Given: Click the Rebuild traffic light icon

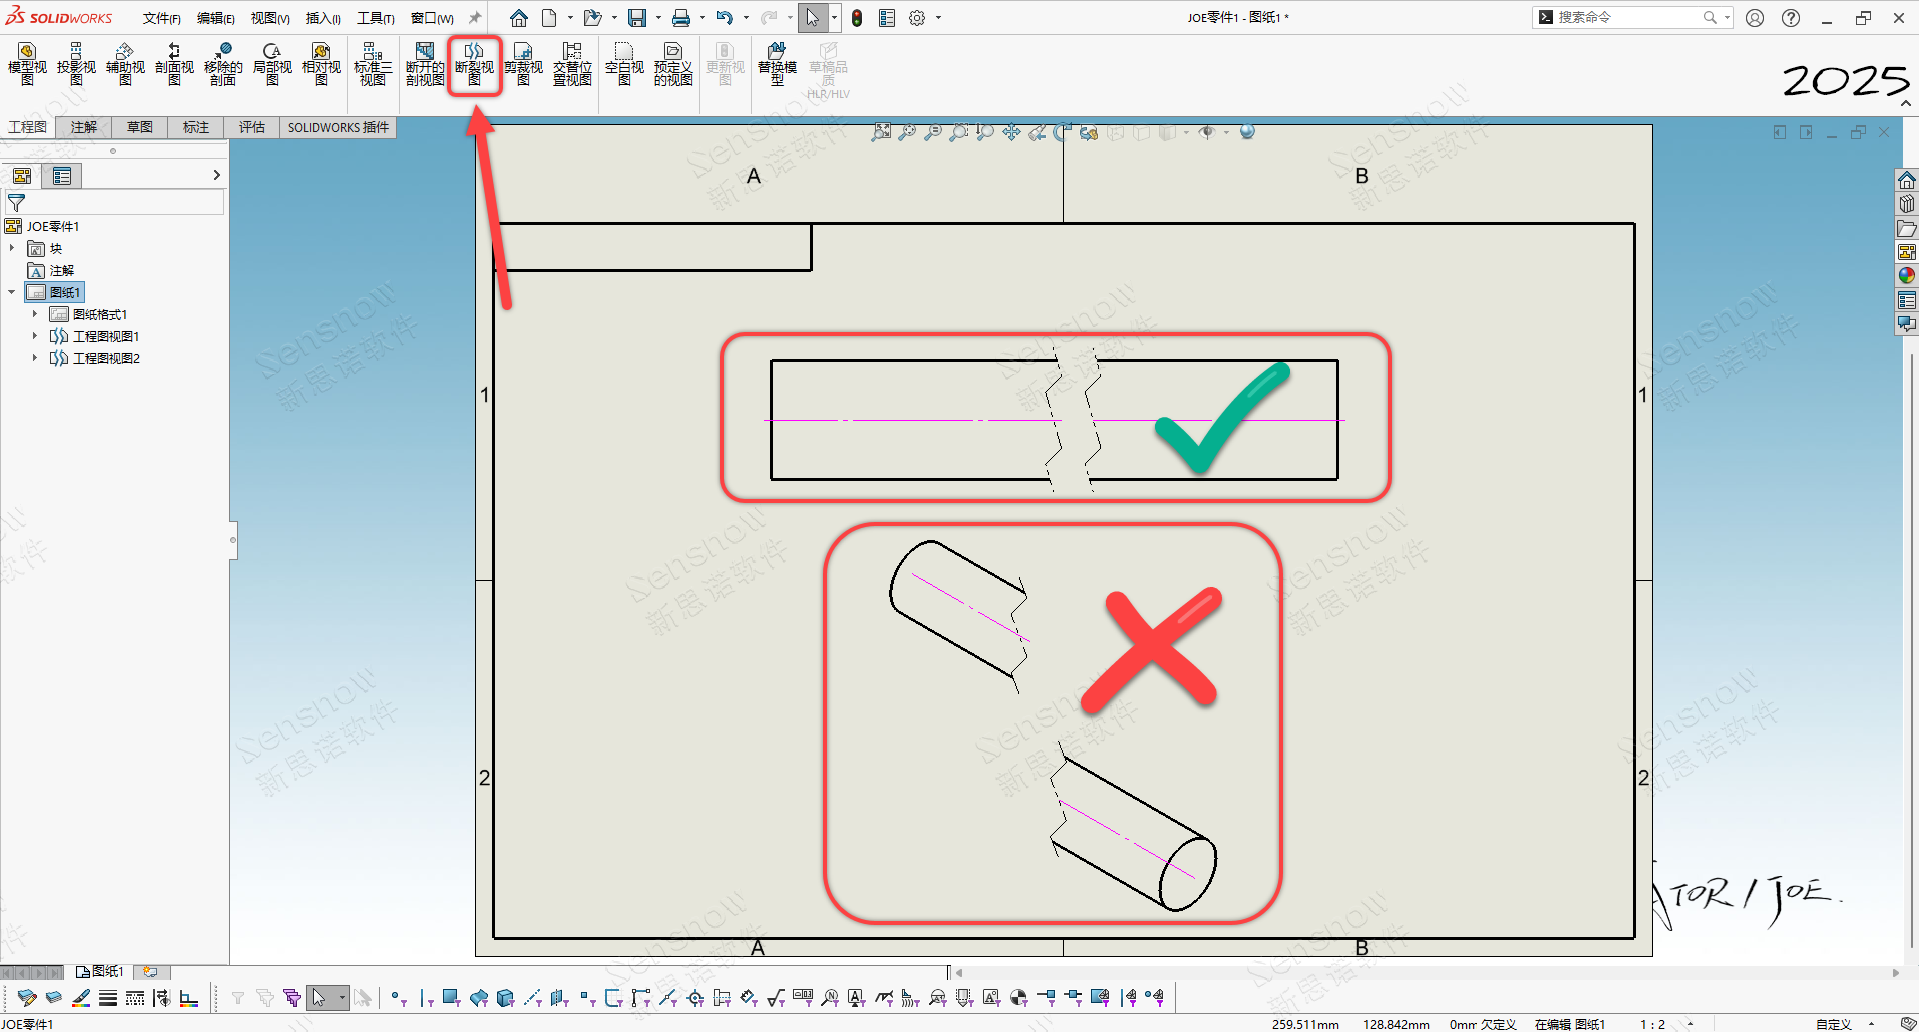Looking at the screenshot, I should coord(857,18).
